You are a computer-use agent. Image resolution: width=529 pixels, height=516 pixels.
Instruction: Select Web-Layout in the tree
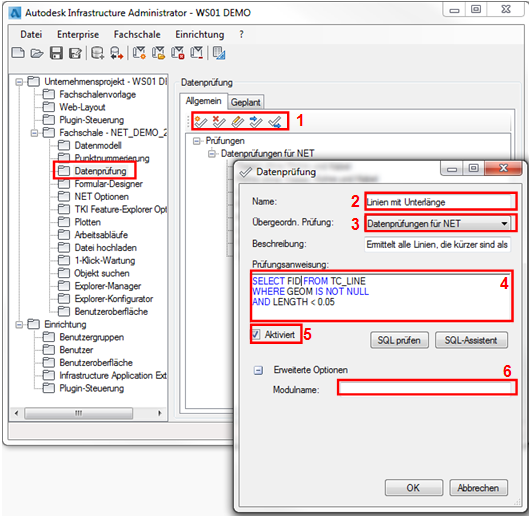82,107
